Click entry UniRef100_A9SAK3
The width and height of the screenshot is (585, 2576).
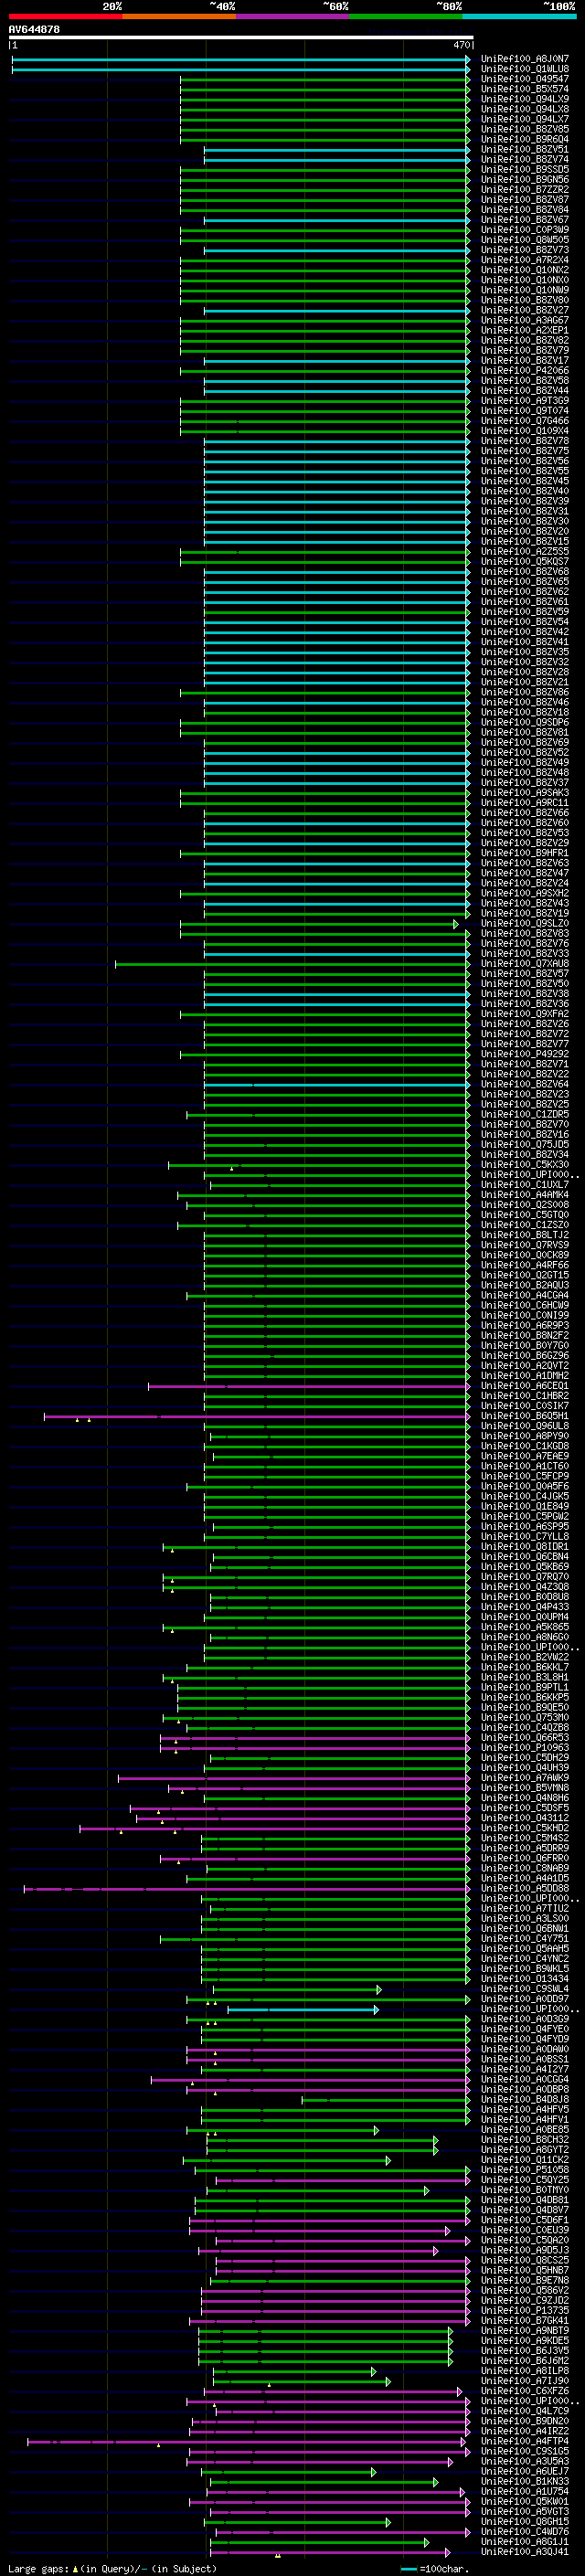525,793
